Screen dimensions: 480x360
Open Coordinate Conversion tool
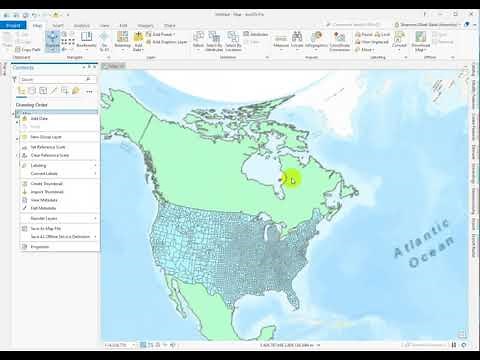340,41
